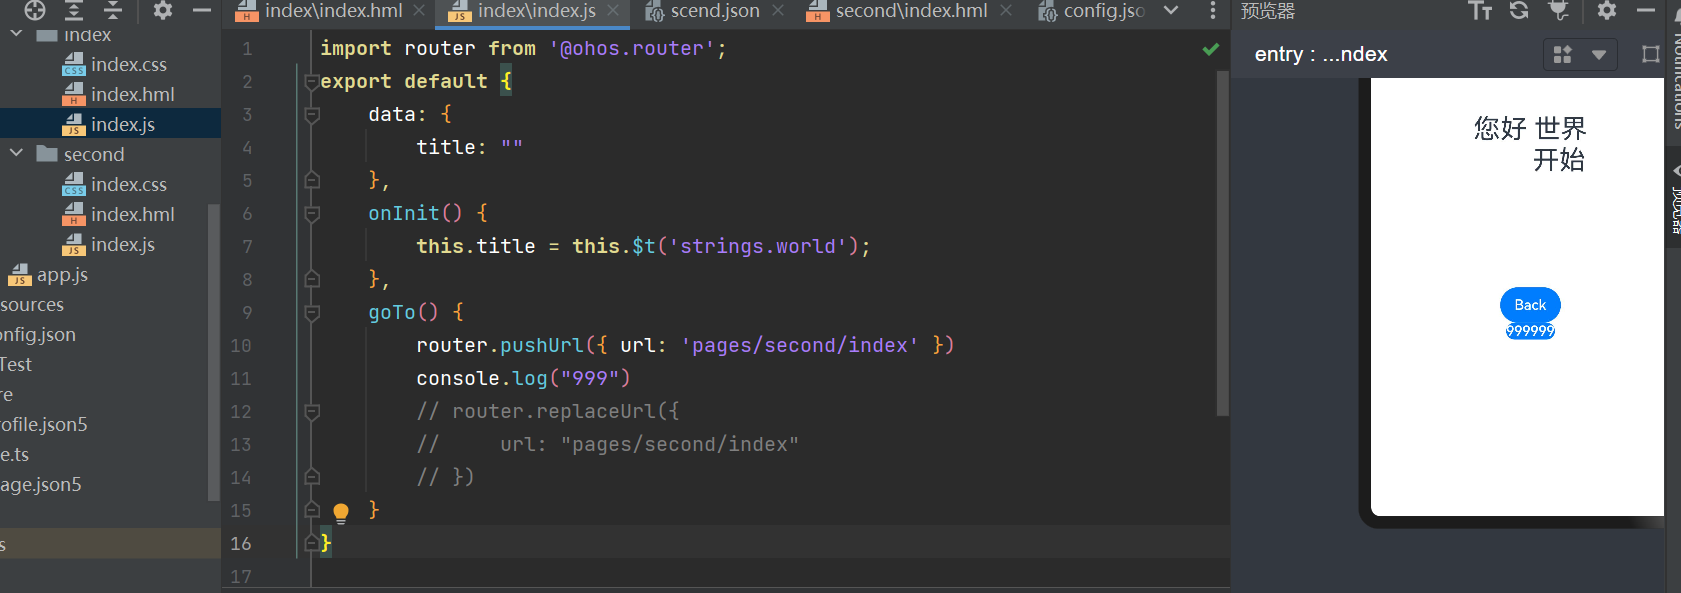Click line number 16 in the gutter

click(x=241, y=544)
